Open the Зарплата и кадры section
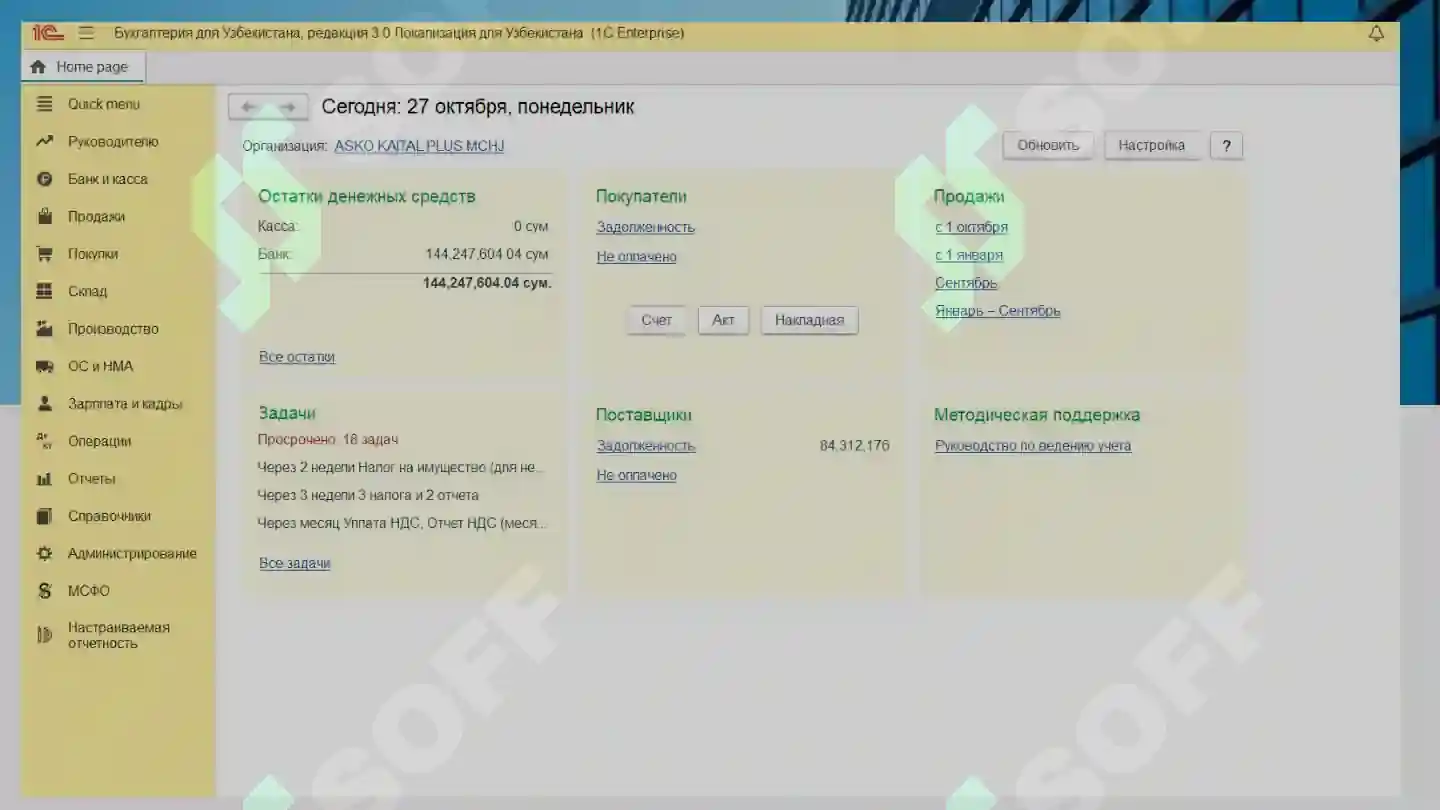The image size is (1440, 810). tap(125, 404)
